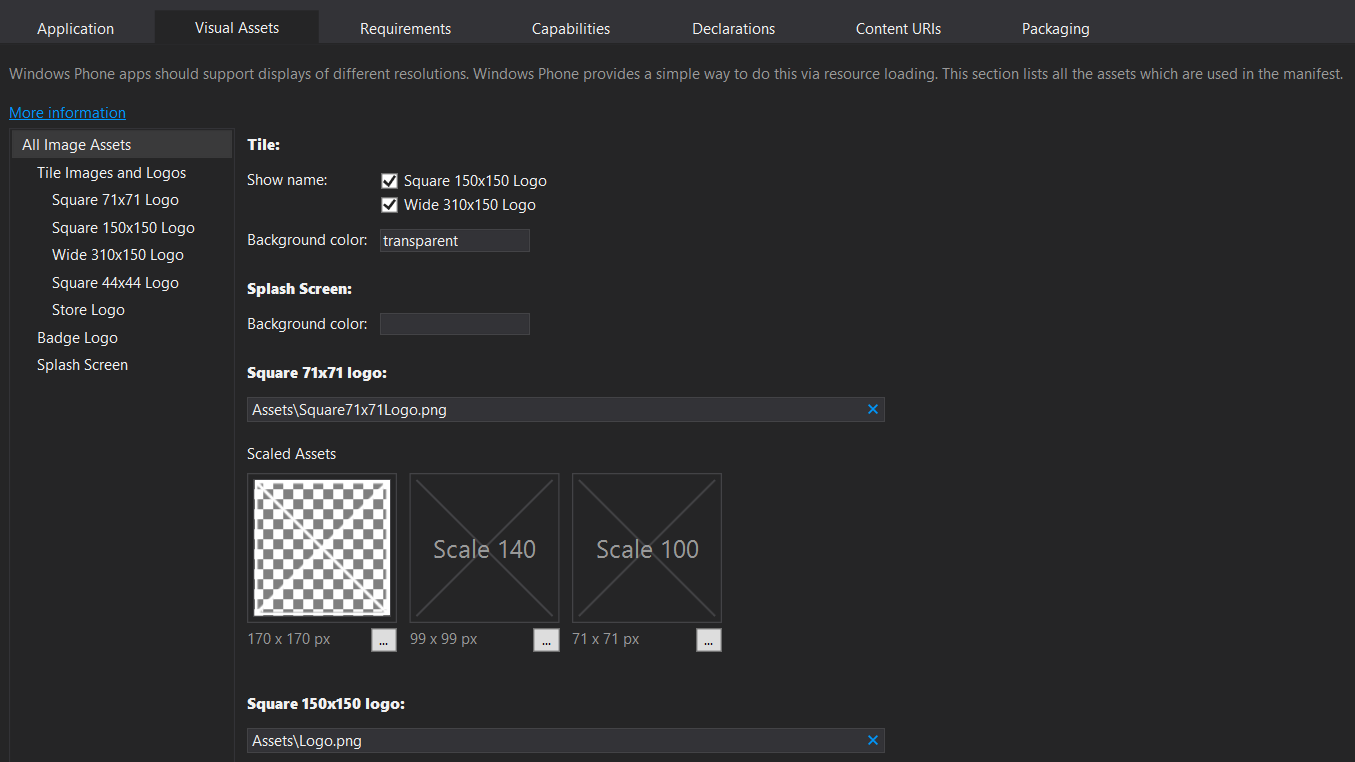
Task: Browse for the Scale 100 asset image
Action: click(708, 639)
